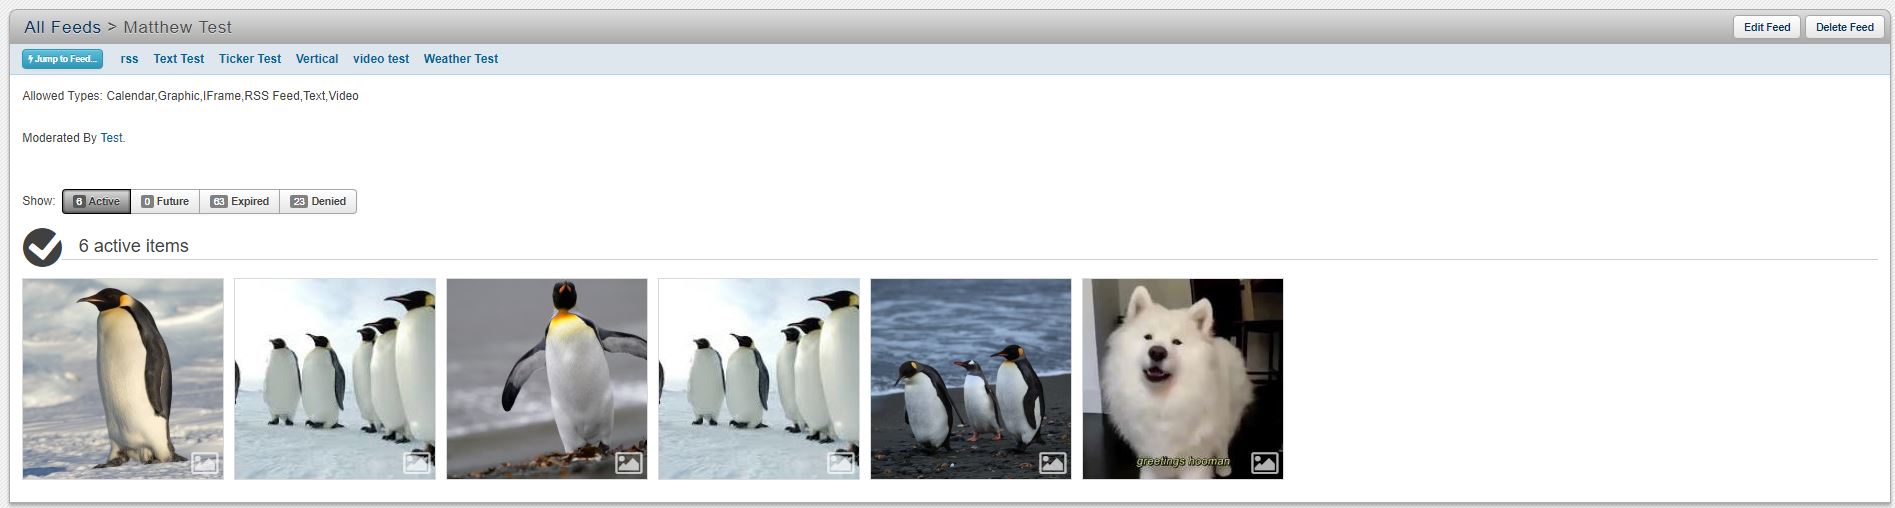Open the white dog greetings hooman thumbnail
1895x508 pixels.
coord(1183,379)
